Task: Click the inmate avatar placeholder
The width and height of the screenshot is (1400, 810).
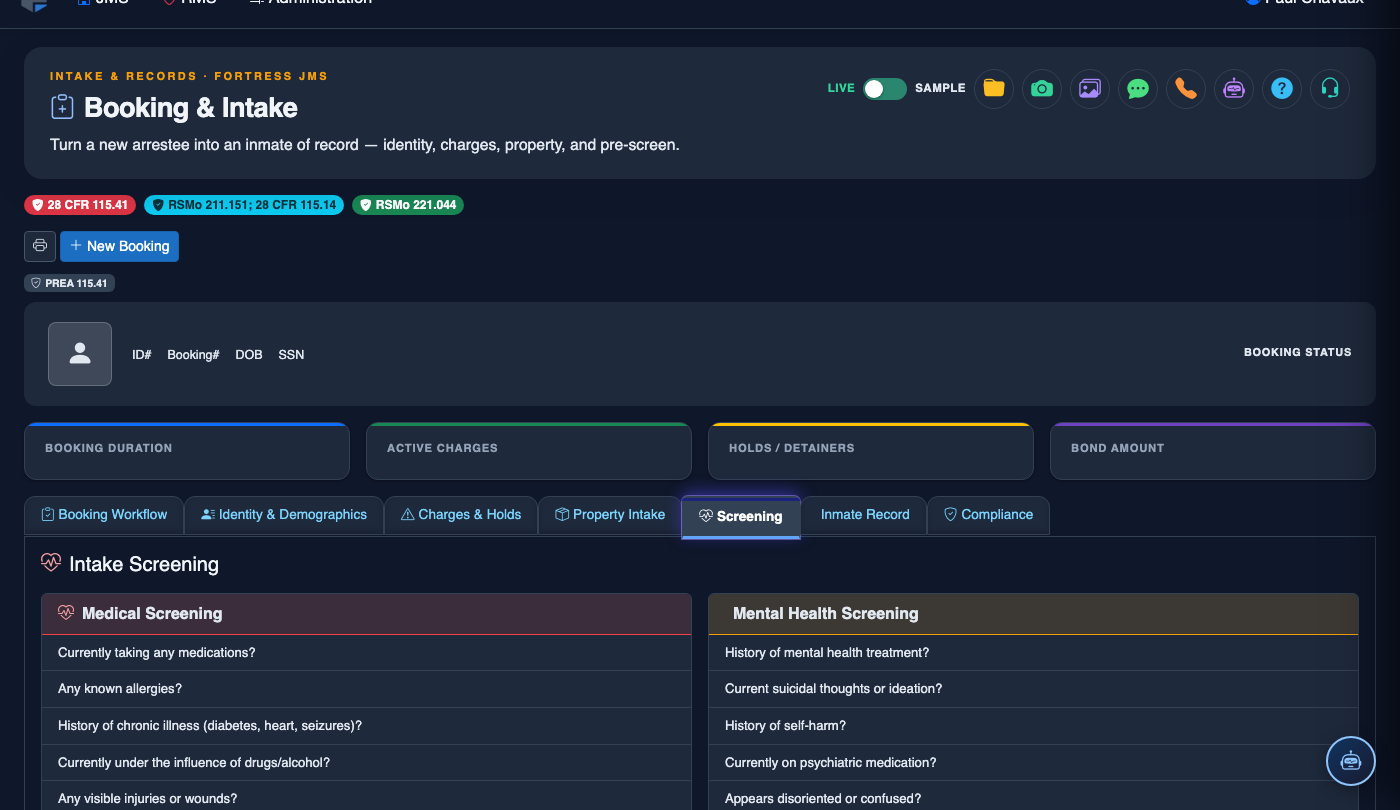Action: pyautogui.click(x=80, y=354)
